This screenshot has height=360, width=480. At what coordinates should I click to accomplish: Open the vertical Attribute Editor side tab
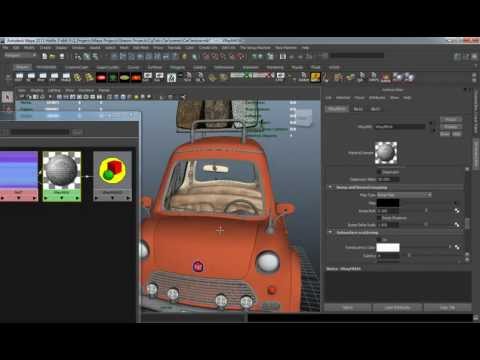(x=476, y=153)
